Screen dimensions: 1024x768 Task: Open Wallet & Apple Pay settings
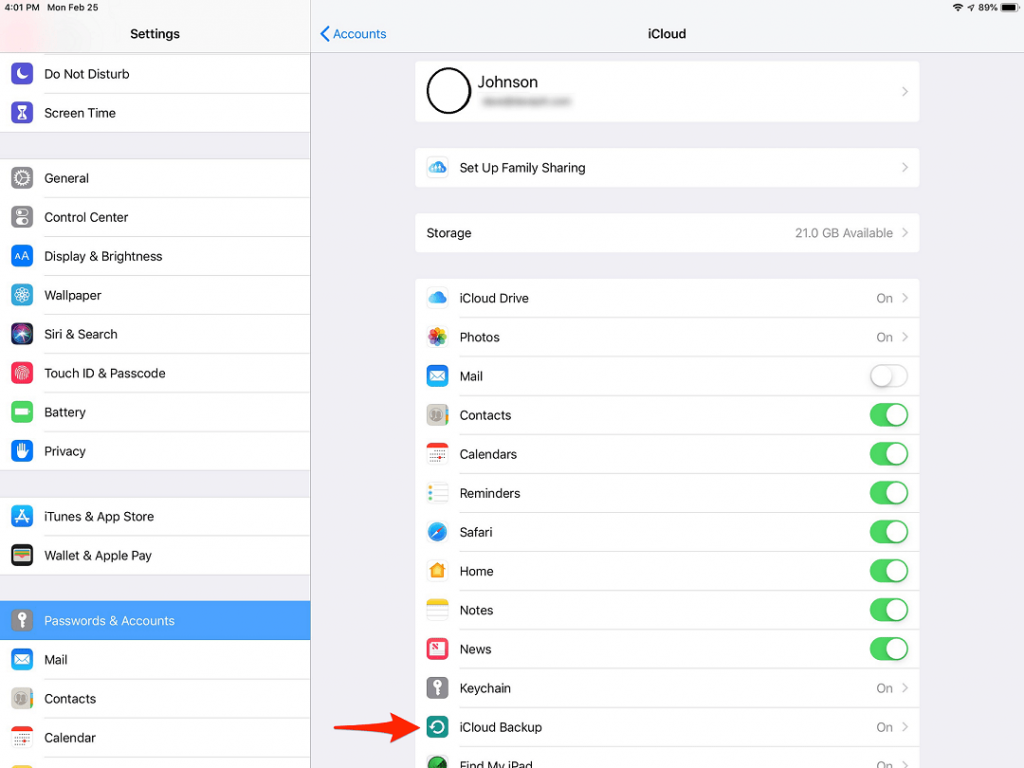(155, 555)
